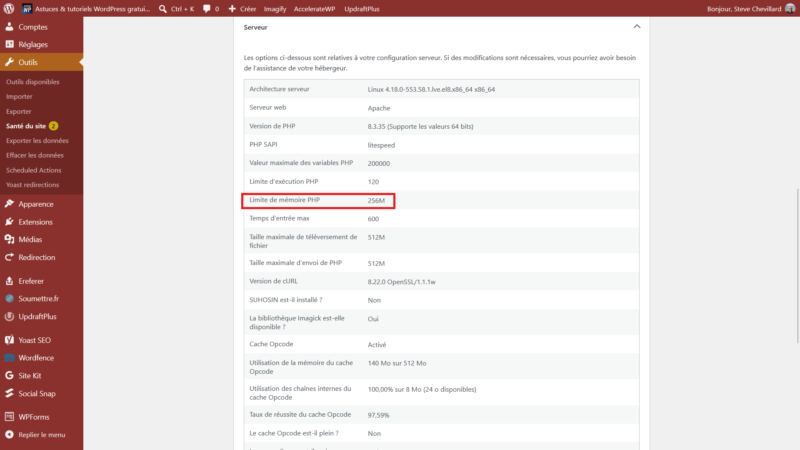Open AccelerateWP in admin bar
The image size is (800, 450).
314,9
